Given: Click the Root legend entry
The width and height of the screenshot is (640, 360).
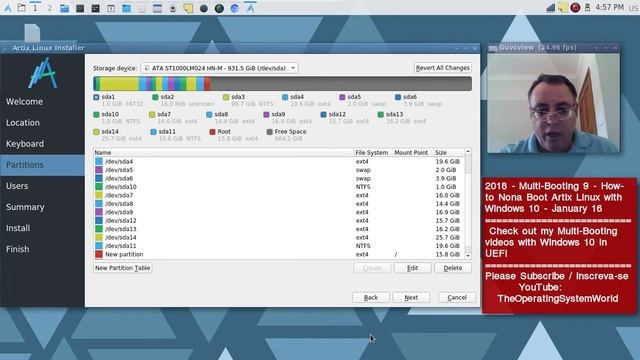Looking at the screenshot, I should click(x=233, y=135).
